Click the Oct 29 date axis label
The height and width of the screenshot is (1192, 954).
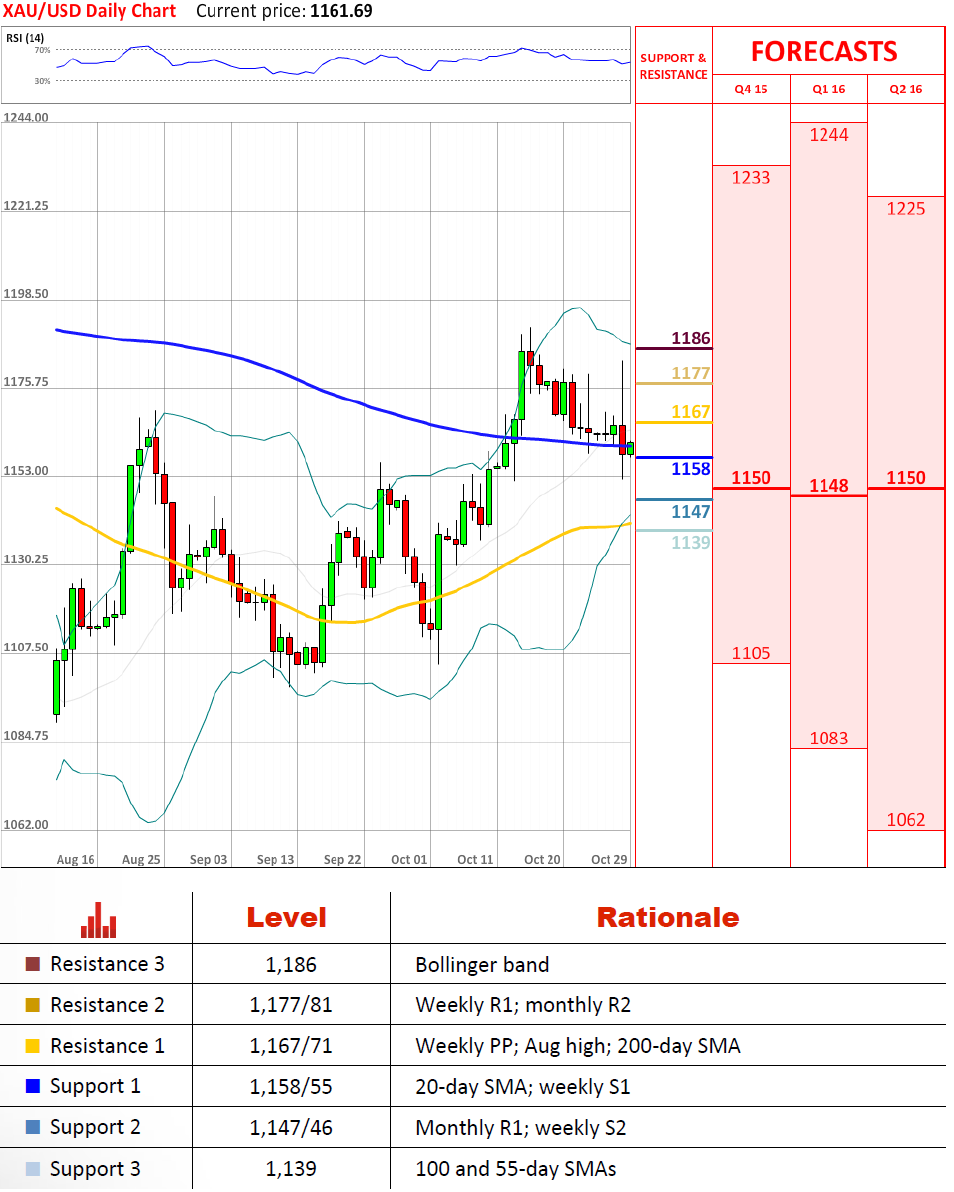point(609,860)
